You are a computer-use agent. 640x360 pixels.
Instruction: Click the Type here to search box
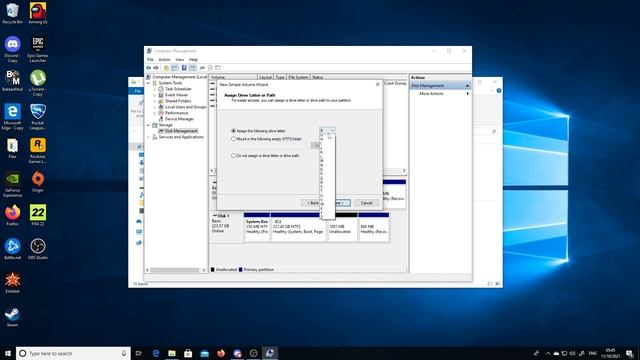coord(73,353)
